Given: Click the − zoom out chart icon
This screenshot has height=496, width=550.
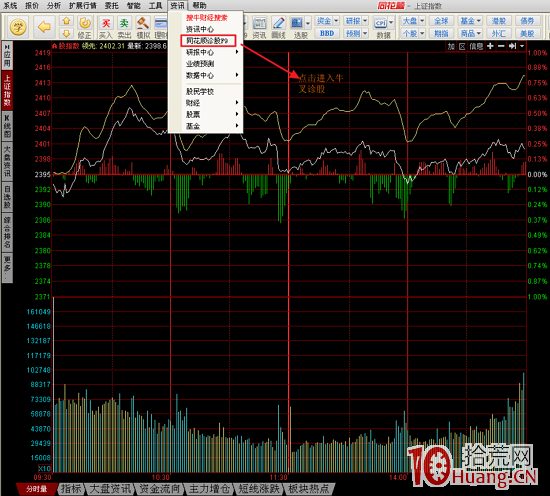Looking at the screenshot, I should click(x=501, y=46).
